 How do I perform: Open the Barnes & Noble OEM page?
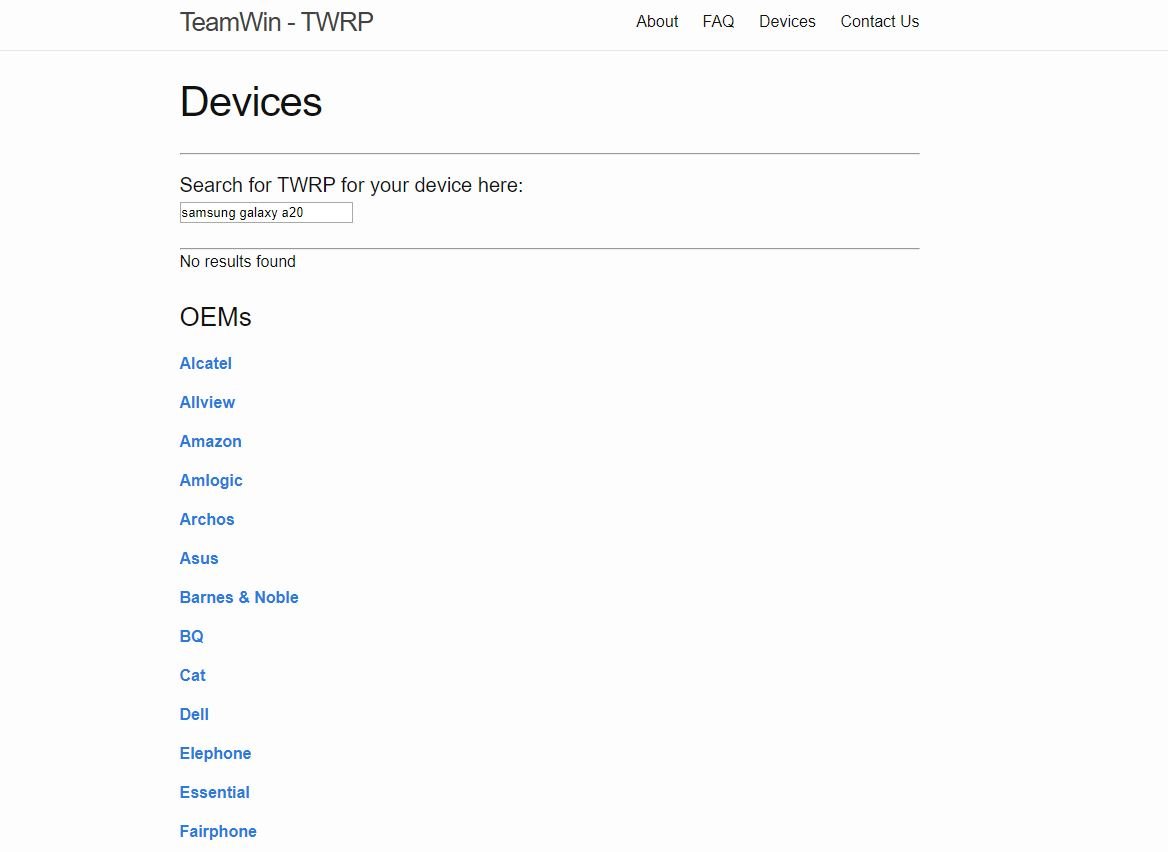(239, 597)
